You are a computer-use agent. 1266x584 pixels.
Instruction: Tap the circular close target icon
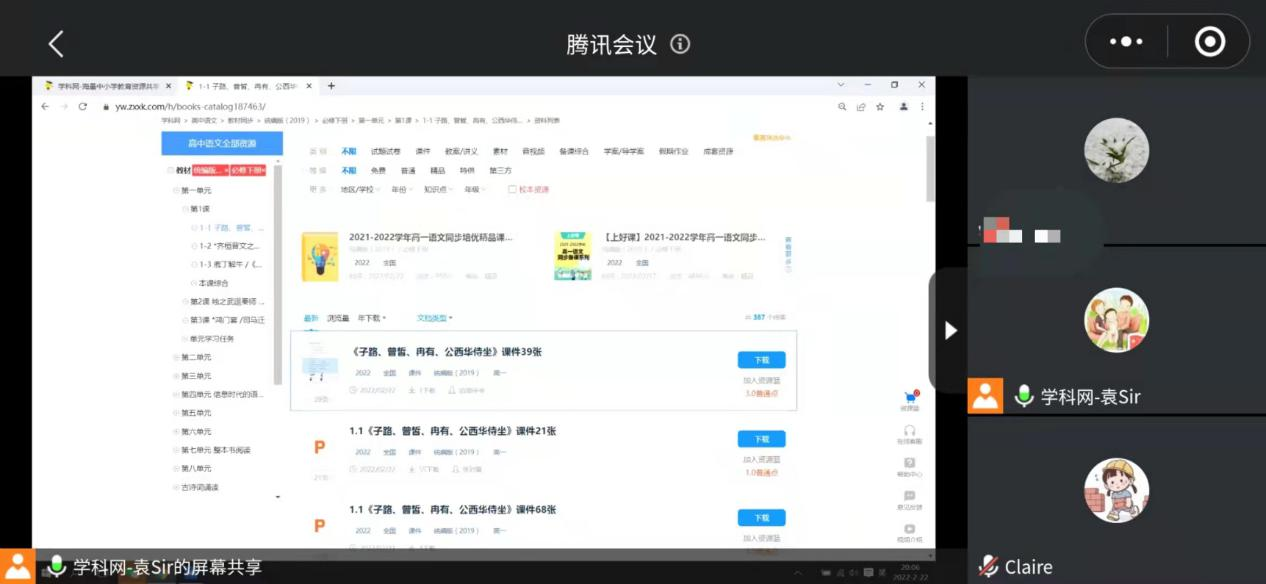click(x=1210, y=42)
